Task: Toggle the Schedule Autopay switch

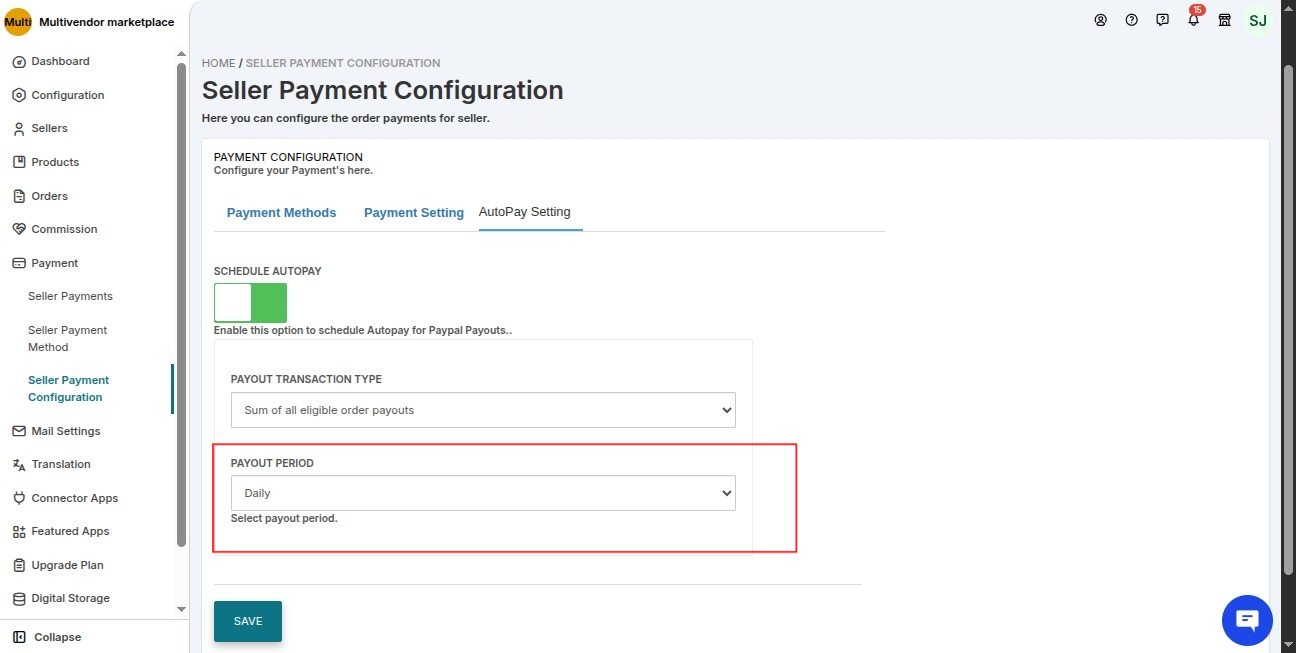Action: [x=250, y=303]
